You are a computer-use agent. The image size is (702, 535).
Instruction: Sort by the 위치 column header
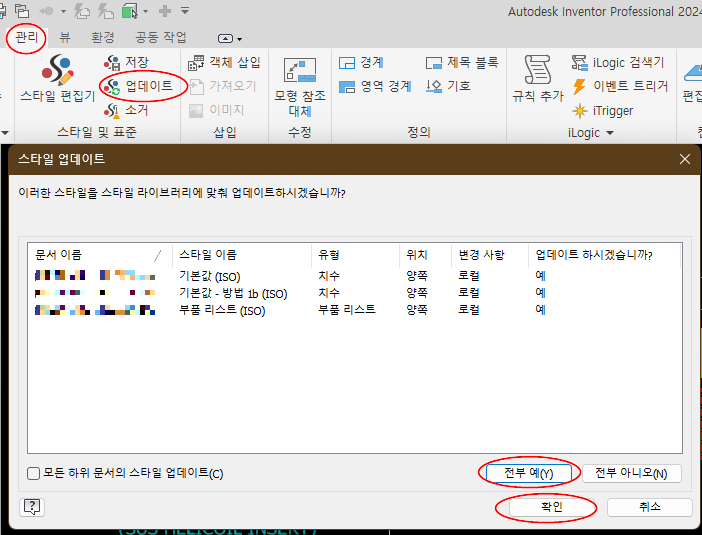tap(425, 255)
